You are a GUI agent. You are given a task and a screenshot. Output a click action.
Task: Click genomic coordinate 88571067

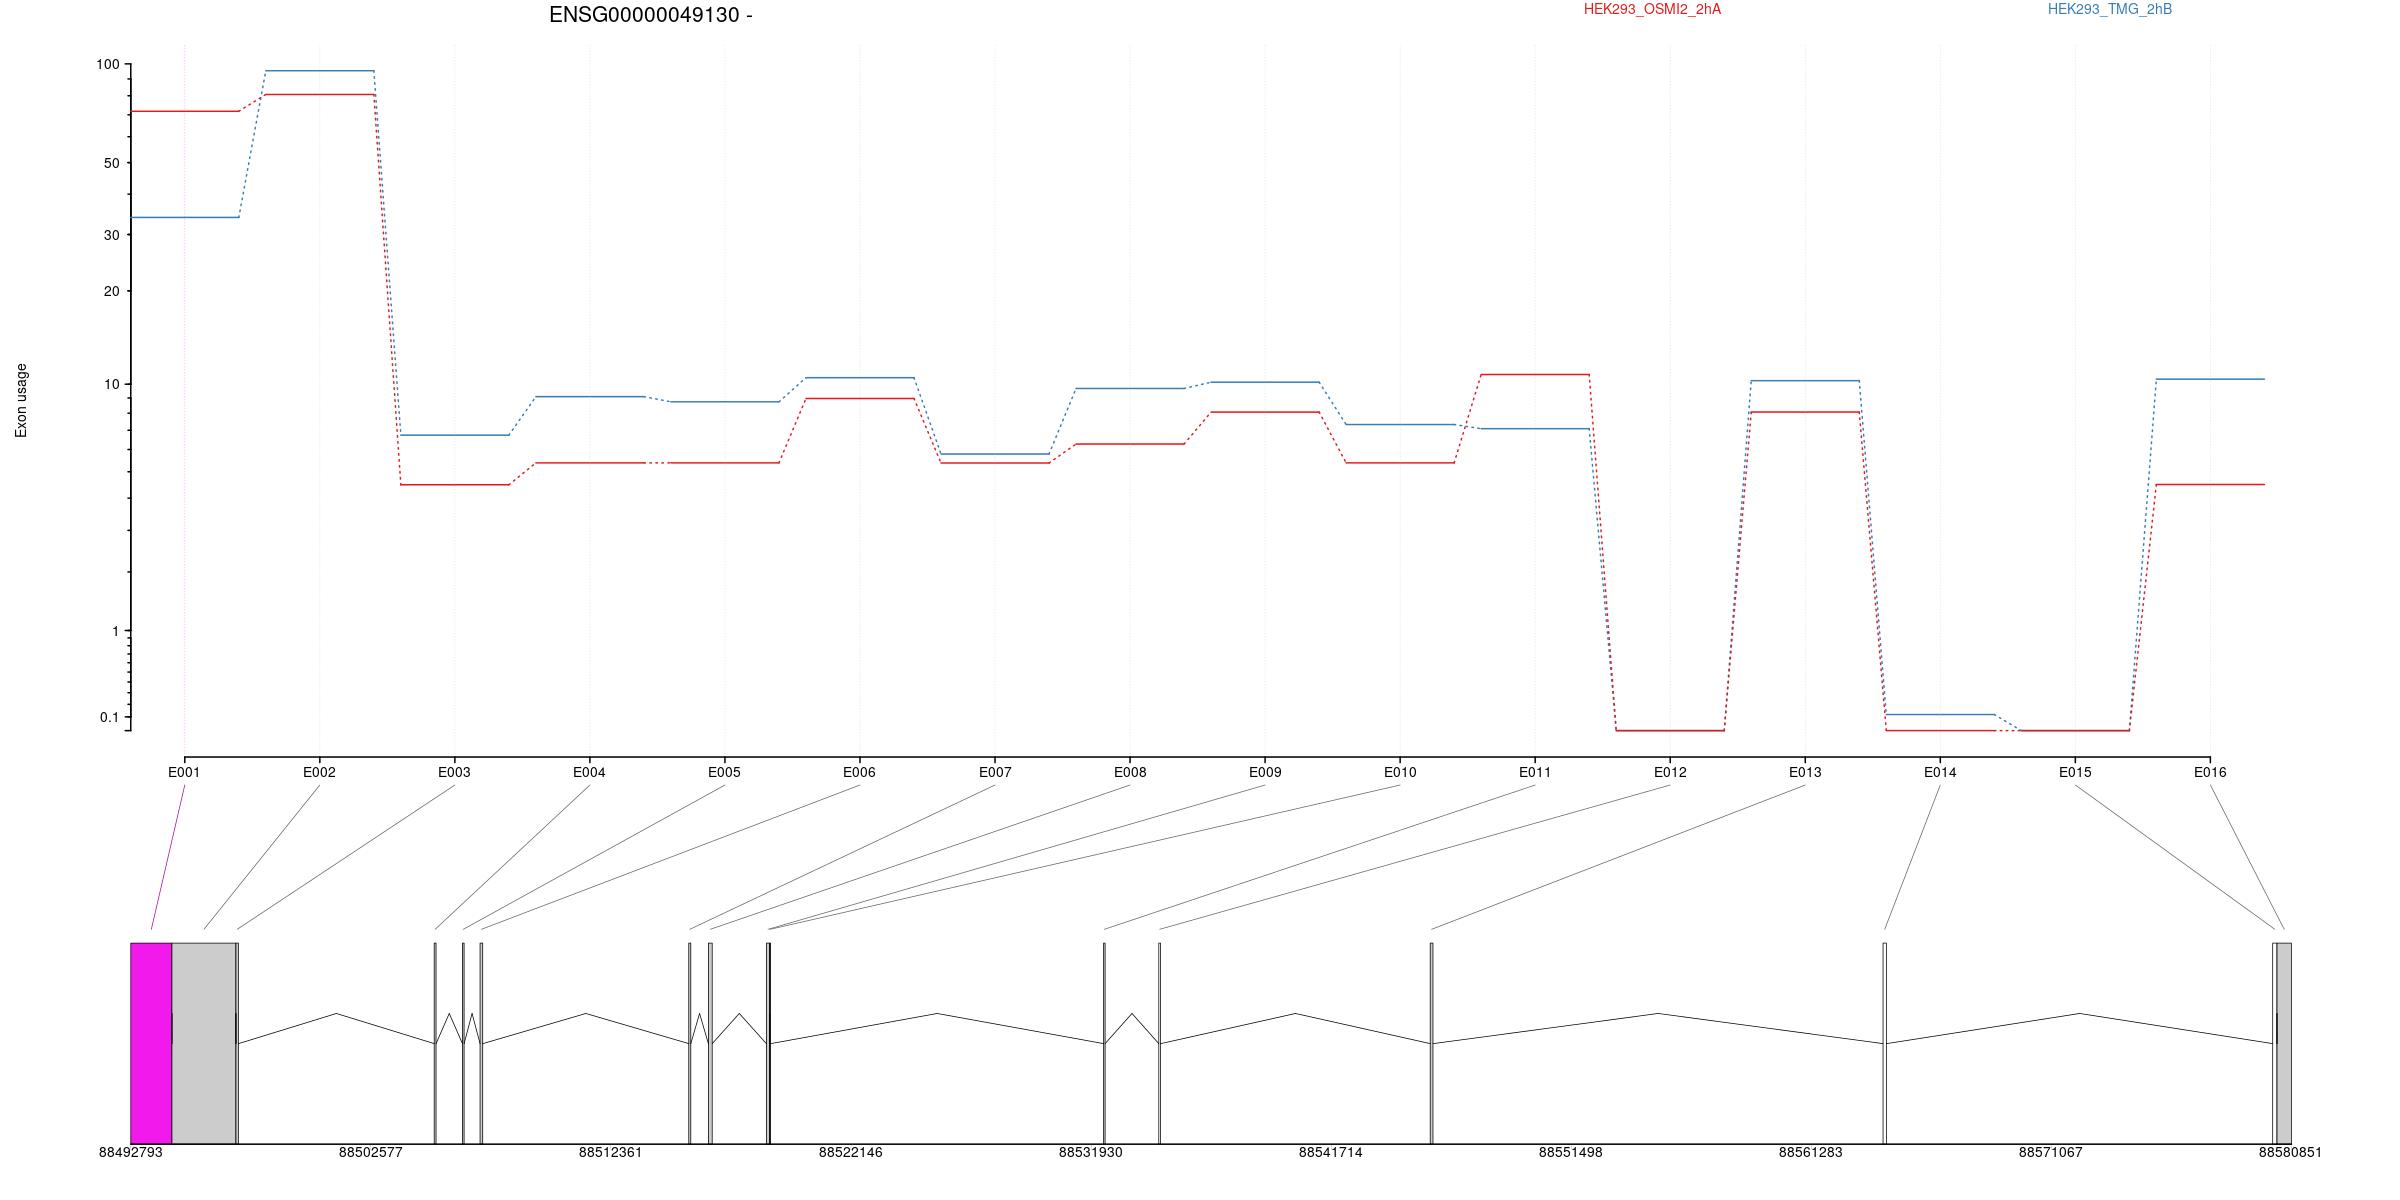(x=2051, y=1152)
